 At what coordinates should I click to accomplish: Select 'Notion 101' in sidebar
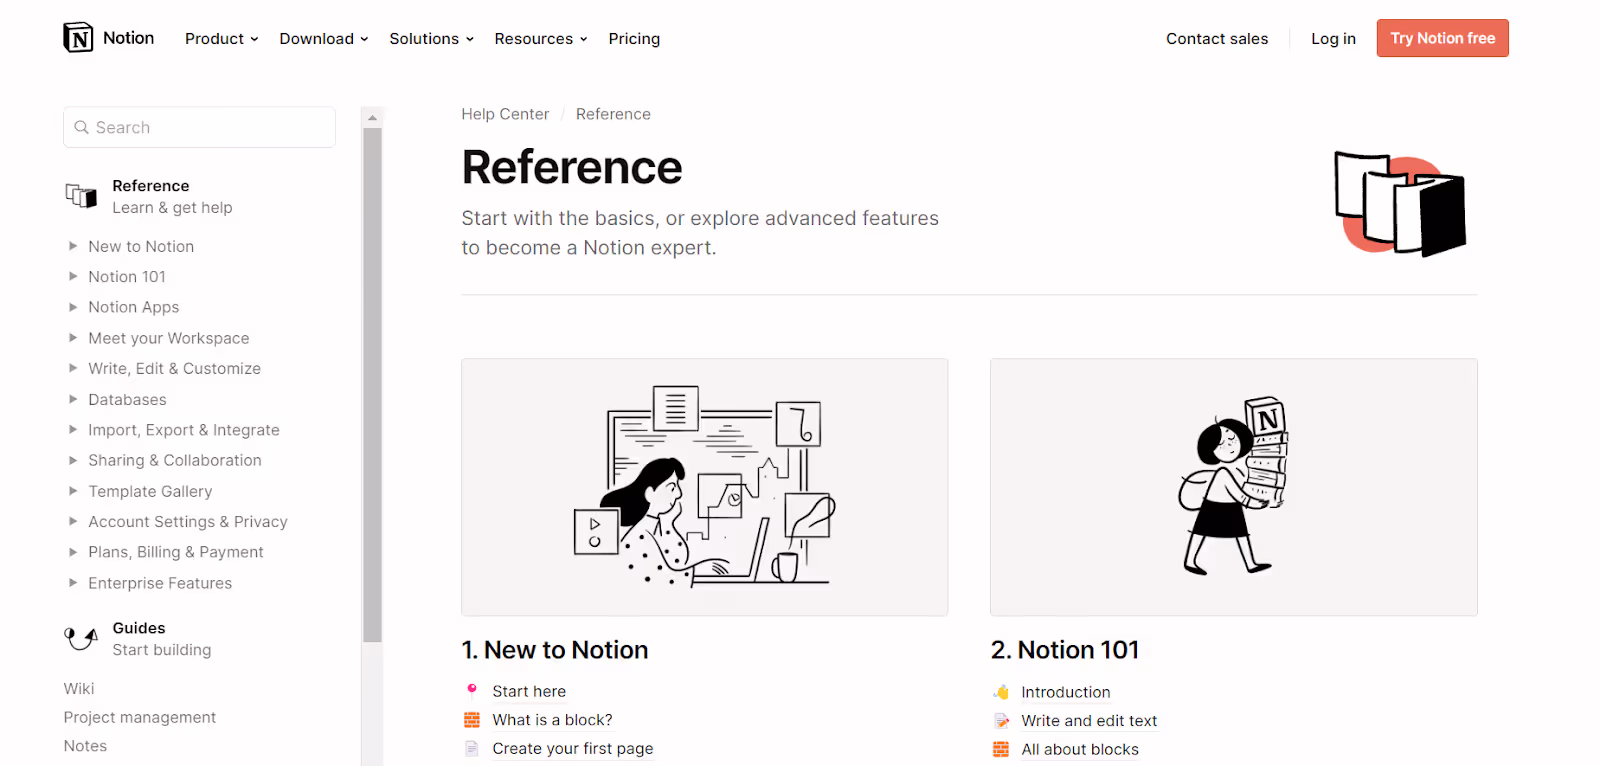click(127, 276)
